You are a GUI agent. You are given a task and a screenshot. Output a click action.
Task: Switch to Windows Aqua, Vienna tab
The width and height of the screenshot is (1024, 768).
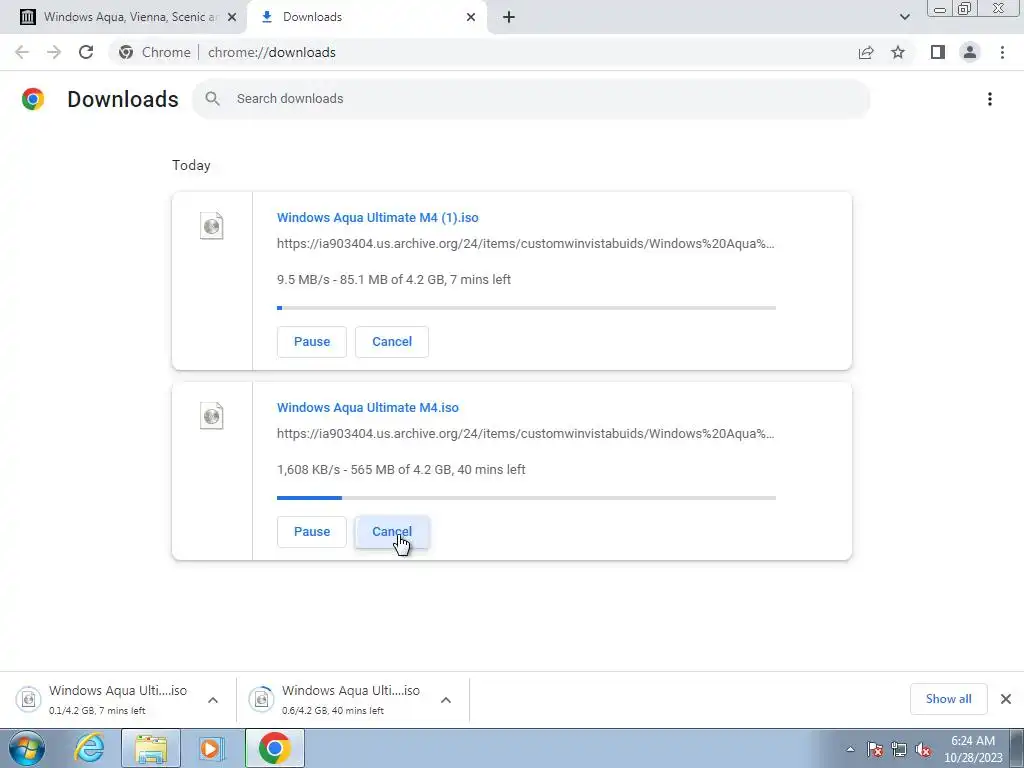(124, 17)
